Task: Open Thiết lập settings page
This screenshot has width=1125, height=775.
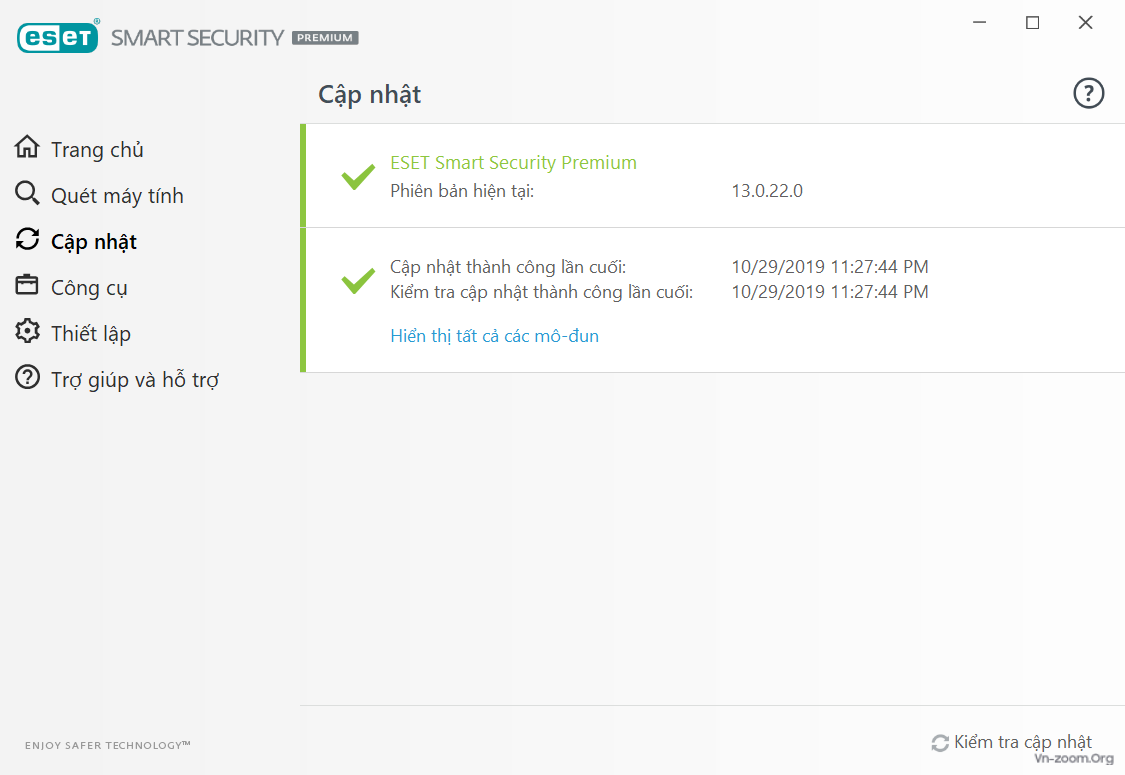Action: (90, 334)
